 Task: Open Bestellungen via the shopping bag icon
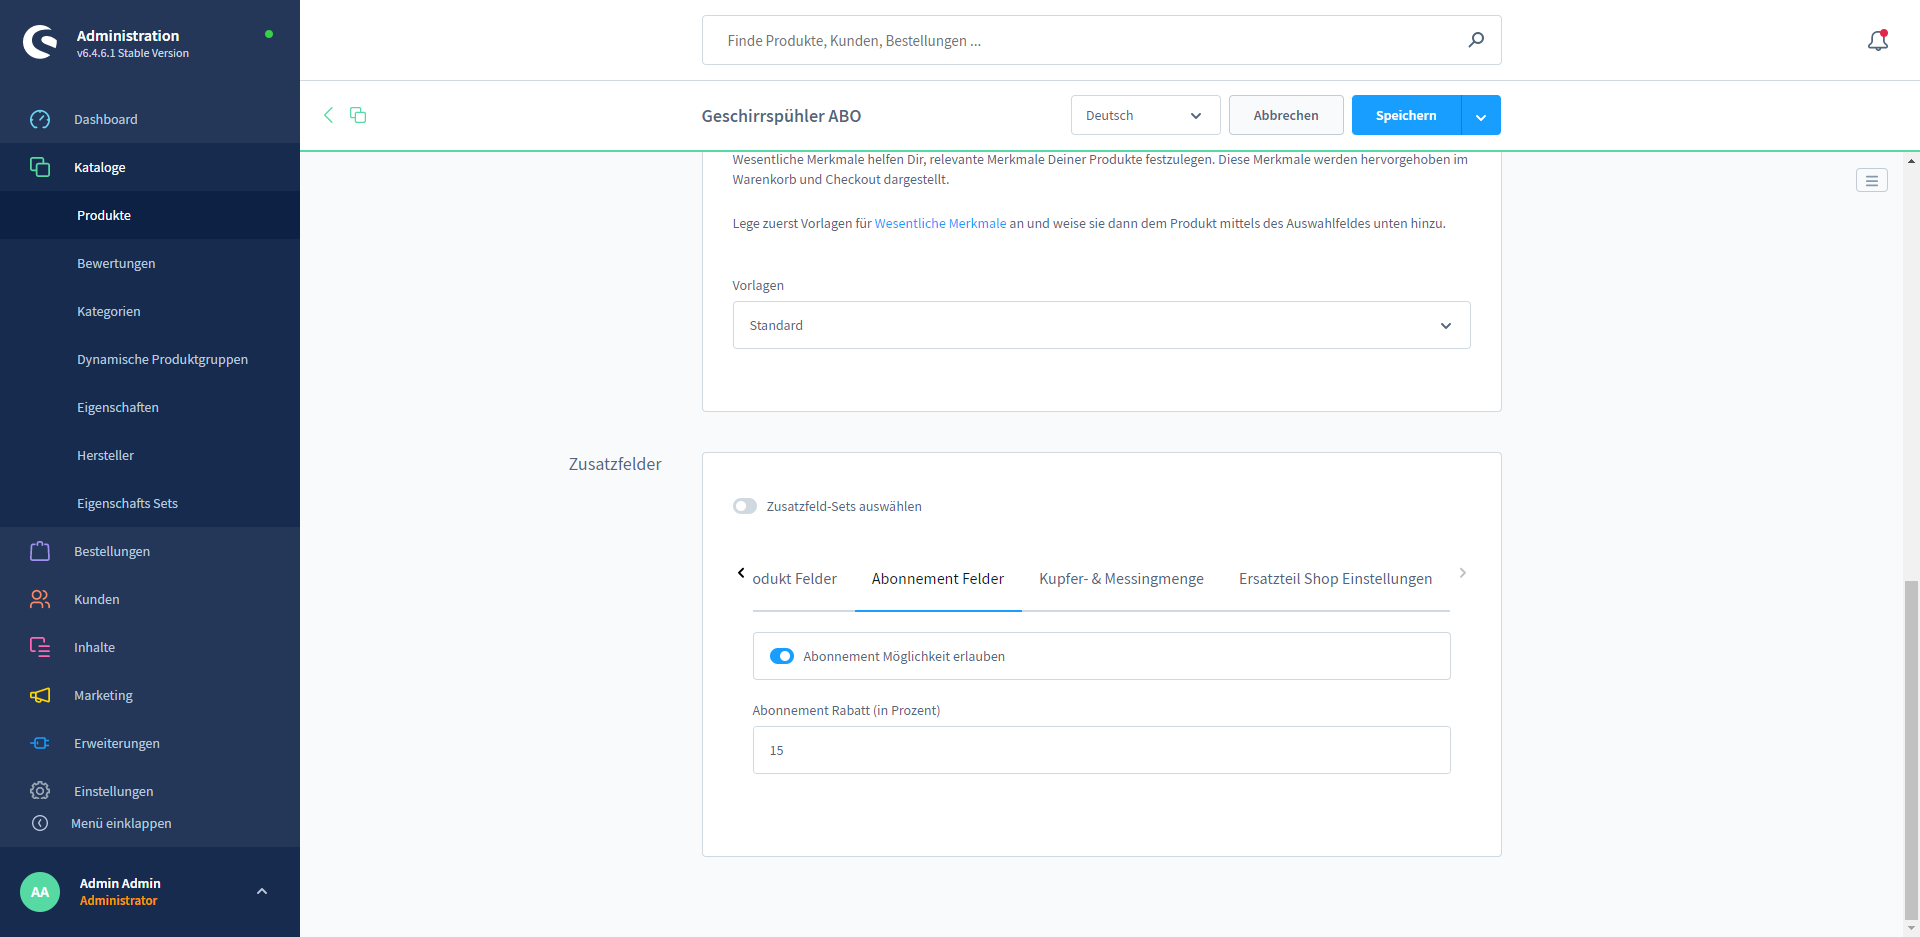click(40, 551)
